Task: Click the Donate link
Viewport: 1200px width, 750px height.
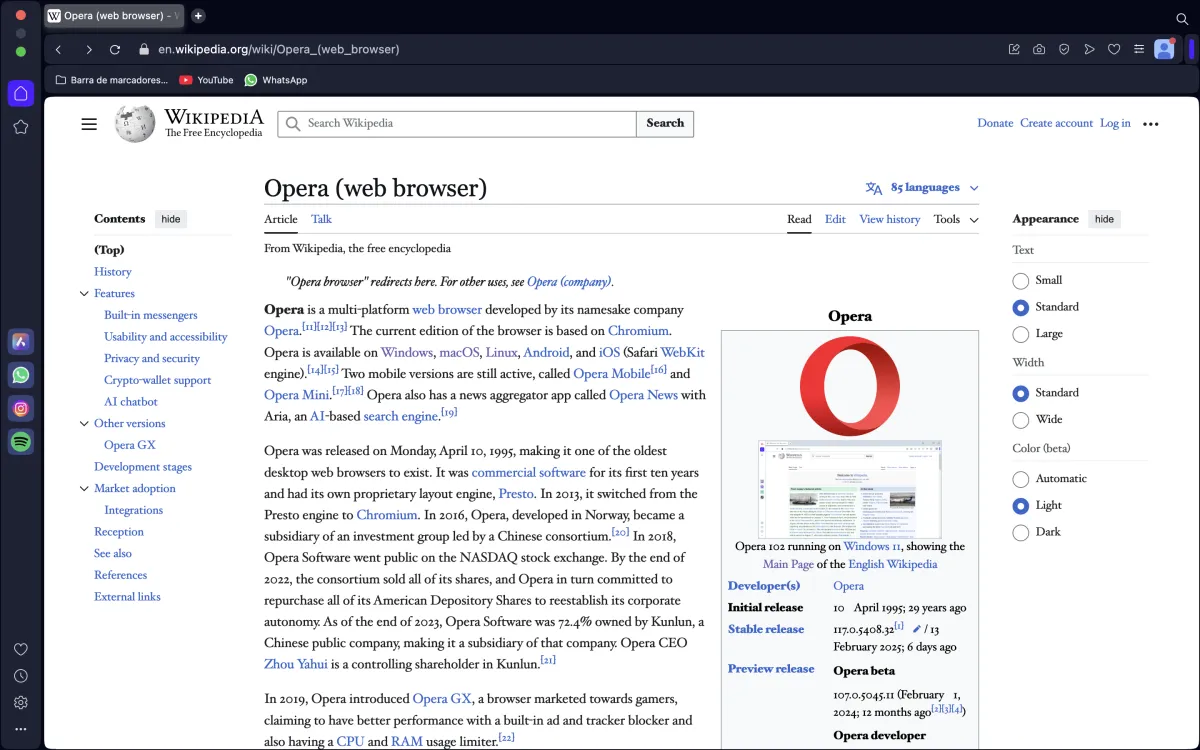Action: (x=995, y=122)
